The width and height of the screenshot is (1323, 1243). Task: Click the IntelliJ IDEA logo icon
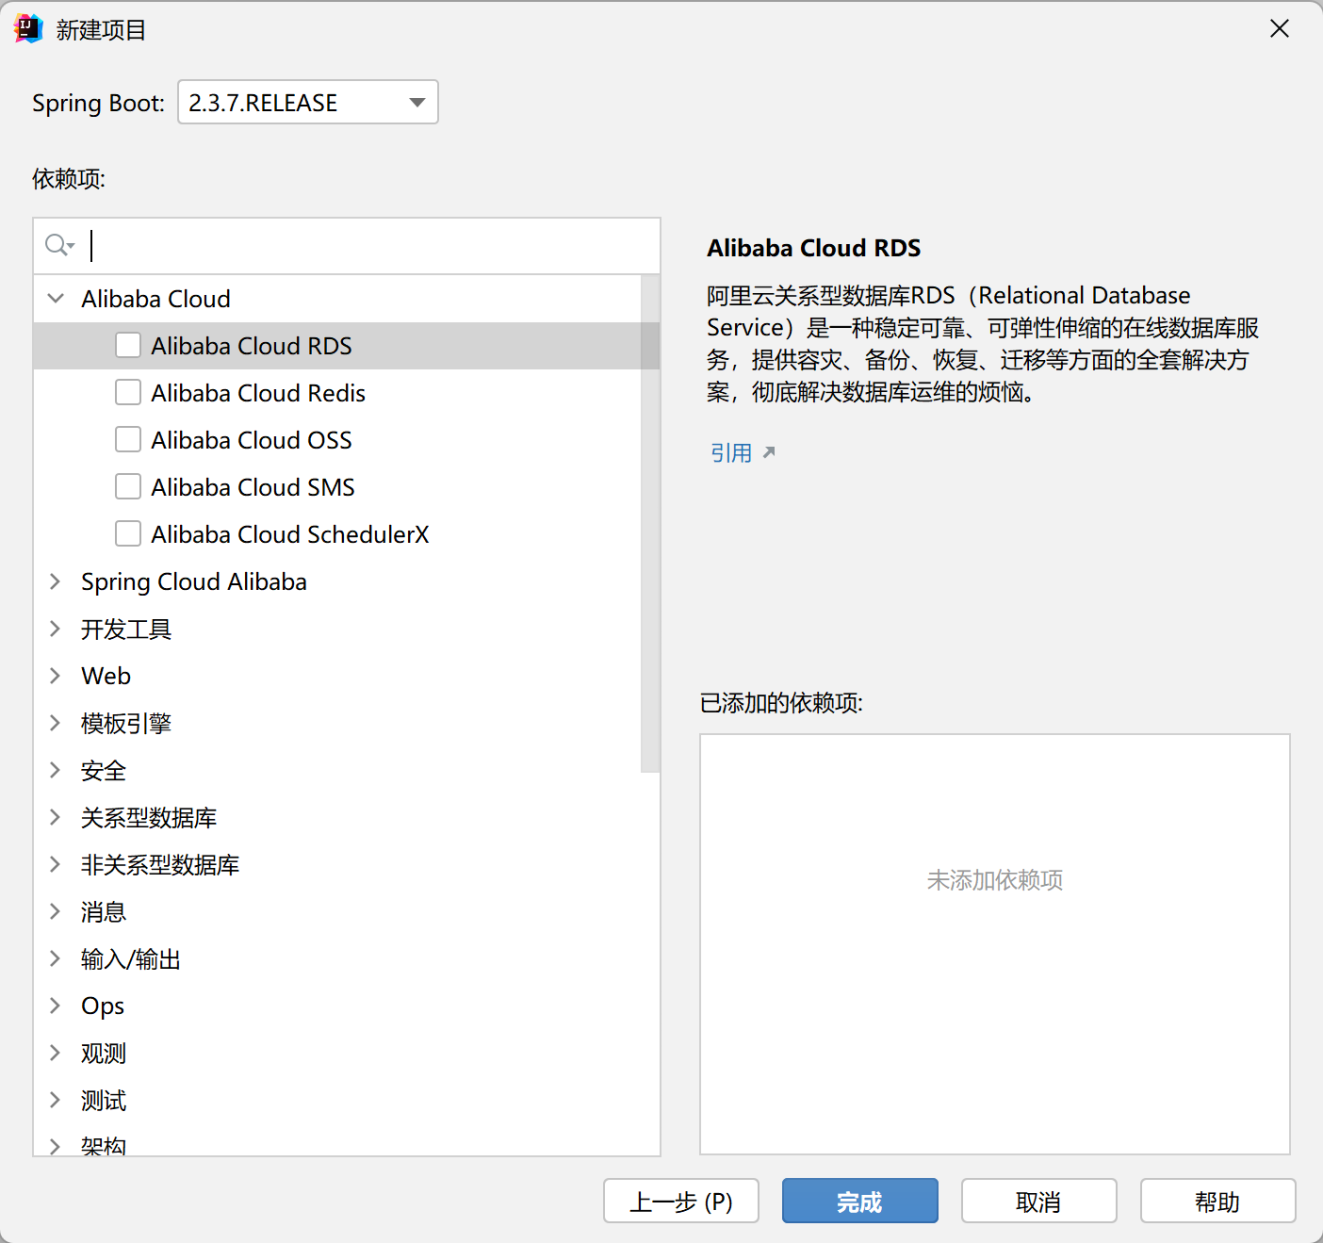pyautogui.click(x=28, y=29)
